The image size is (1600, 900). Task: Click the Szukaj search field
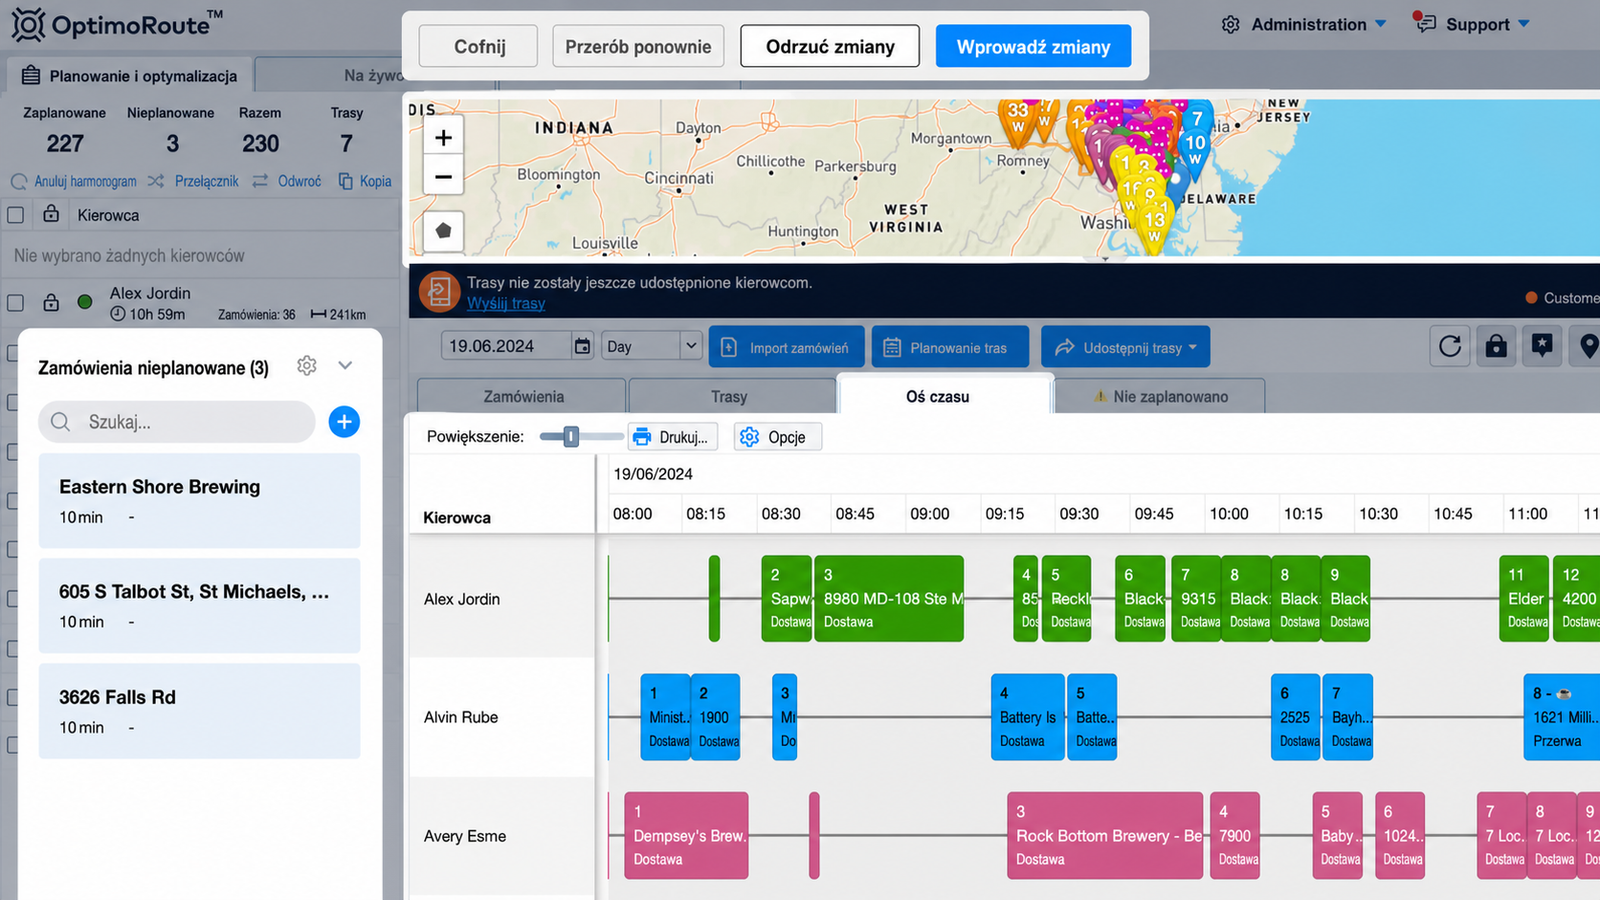(177, 422)
